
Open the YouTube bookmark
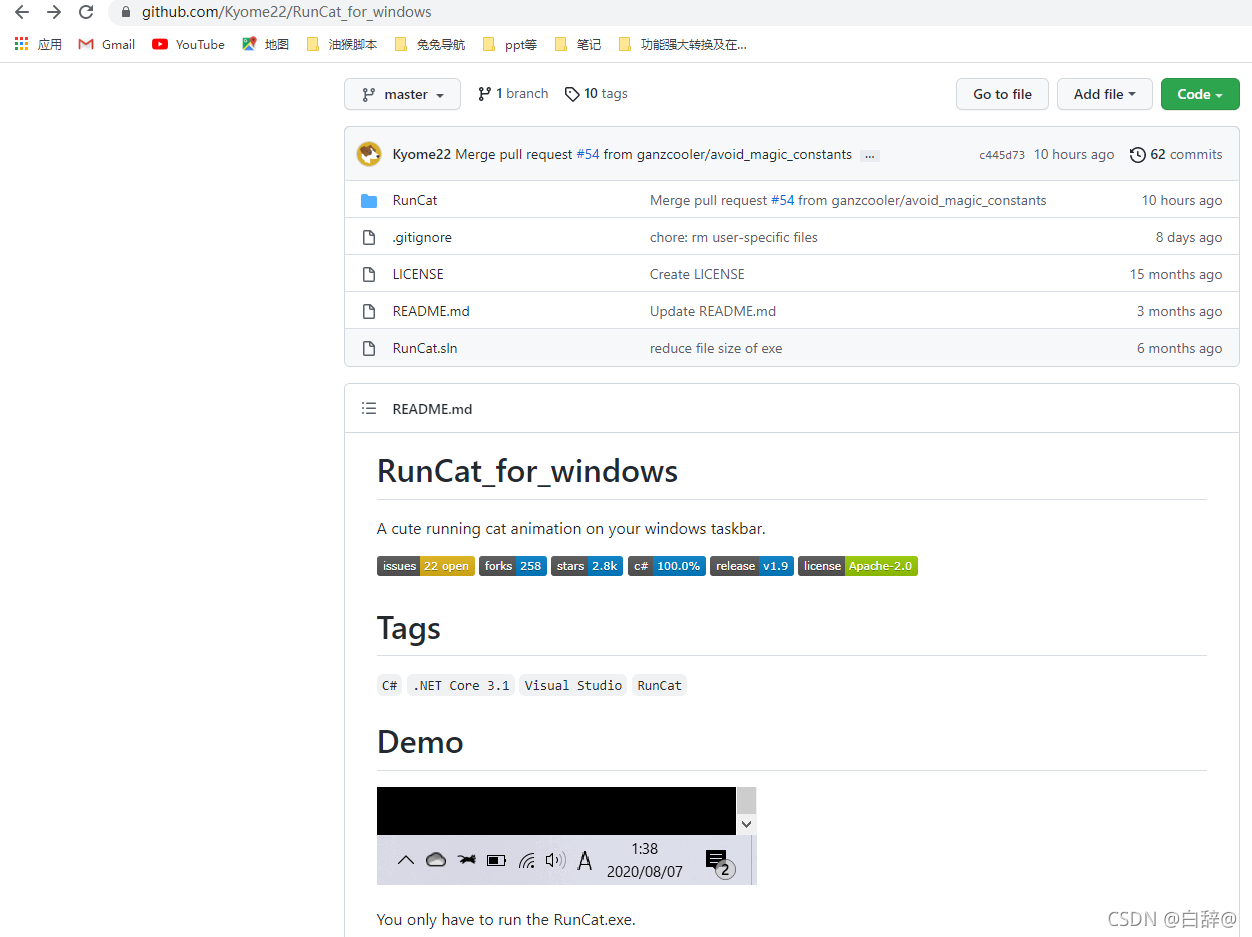coord(188,44)
